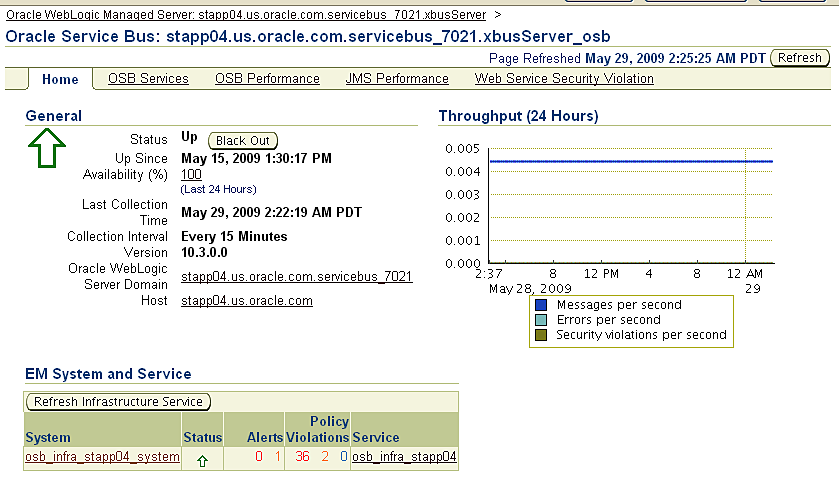
Task: Click the policy violations count 2
Action: tap(325, 456)
